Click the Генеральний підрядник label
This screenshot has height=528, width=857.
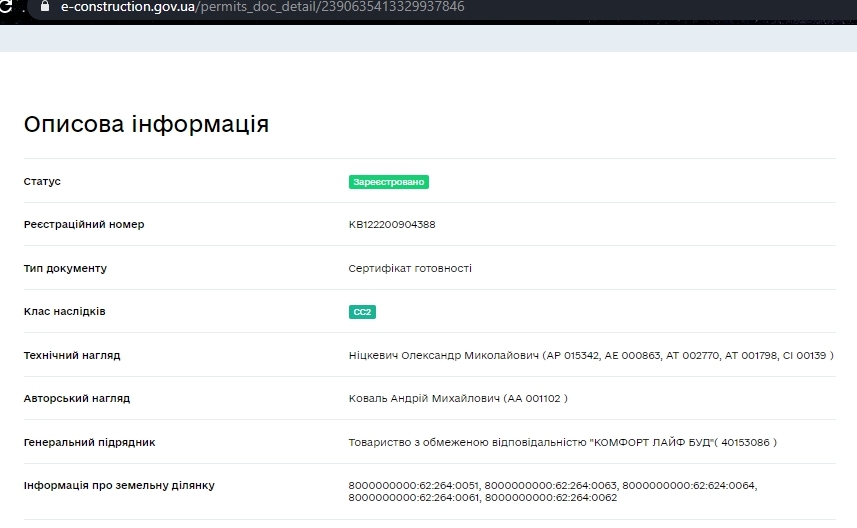89,442
